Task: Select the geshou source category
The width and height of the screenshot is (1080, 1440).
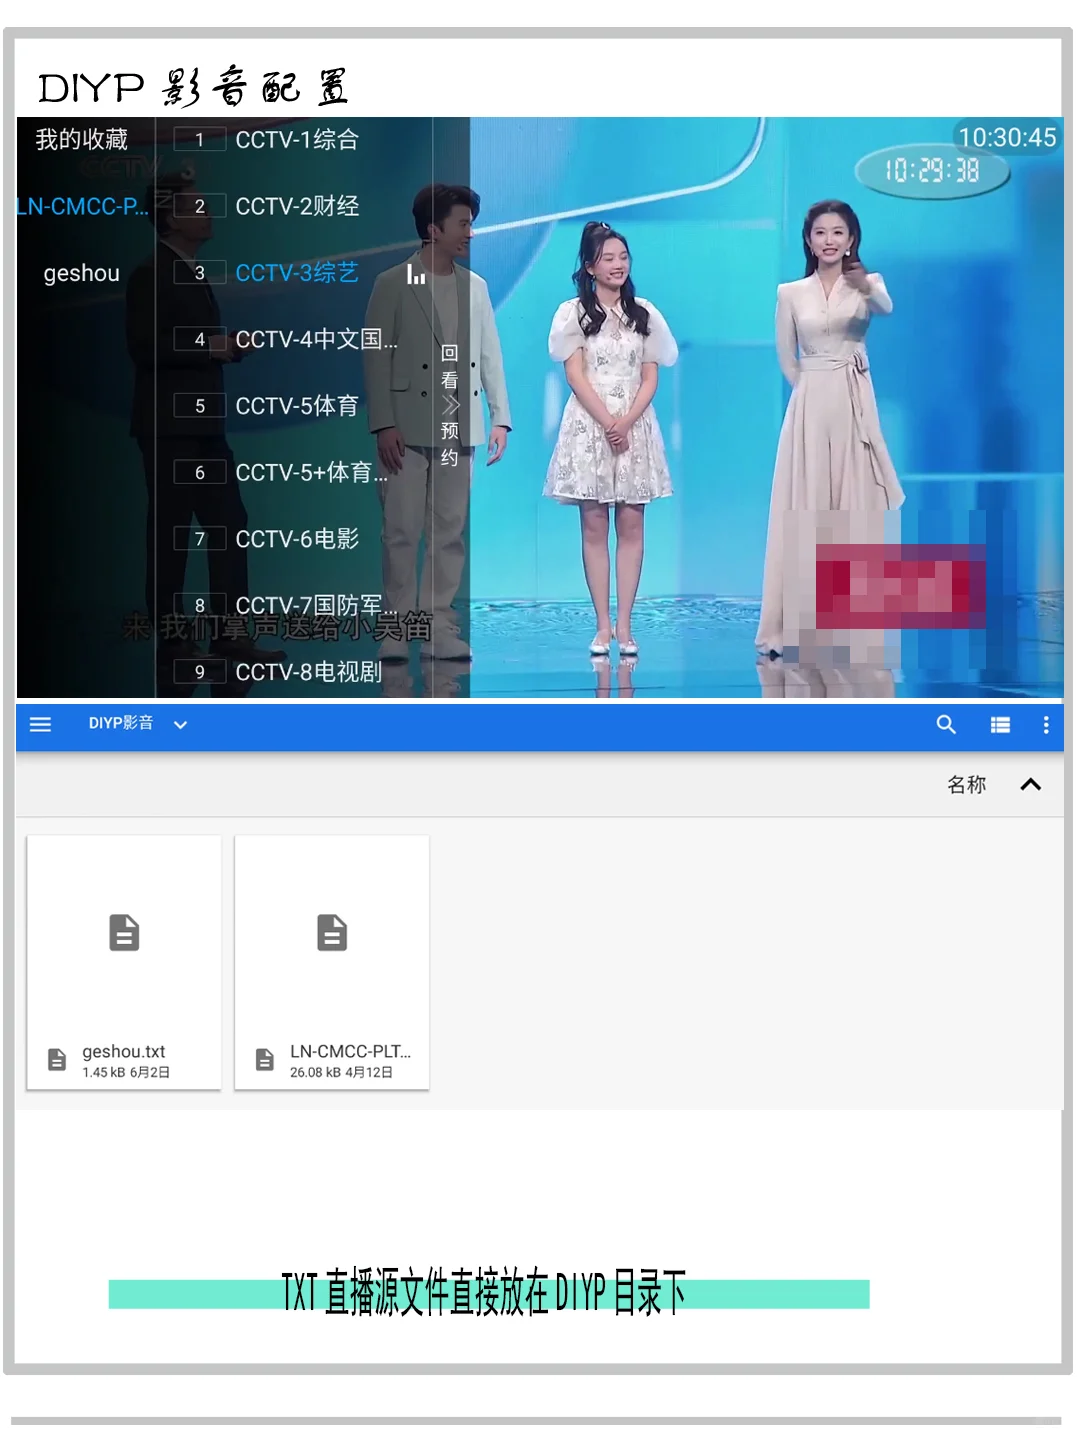Action: pos(82,273)
